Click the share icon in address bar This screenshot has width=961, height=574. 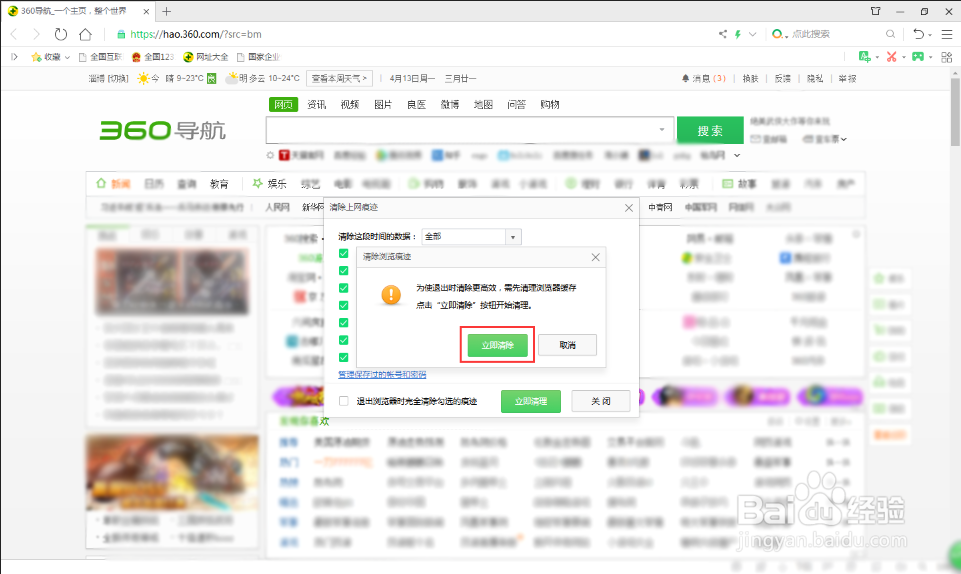point(723,34)
